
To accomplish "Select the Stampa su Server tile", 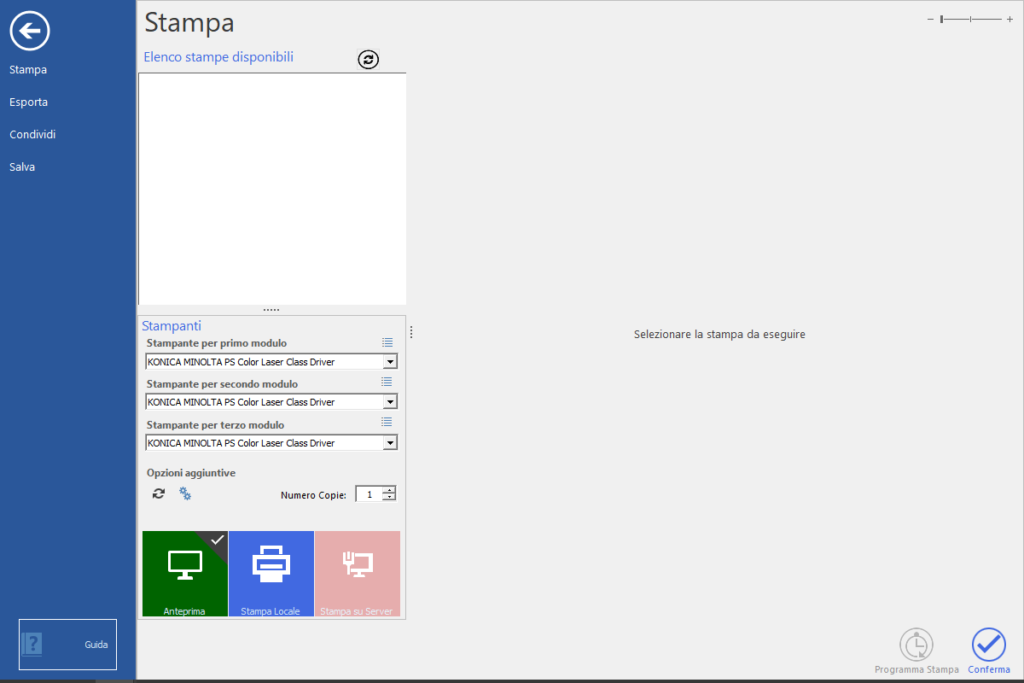I will pyautogui.click(x=357, y=574).
